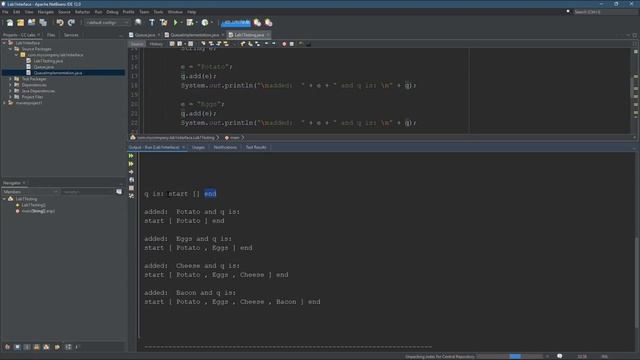Collapse the LabTInterface project node
The height and width of the screenshot is (360, 640).
(4, 43)
